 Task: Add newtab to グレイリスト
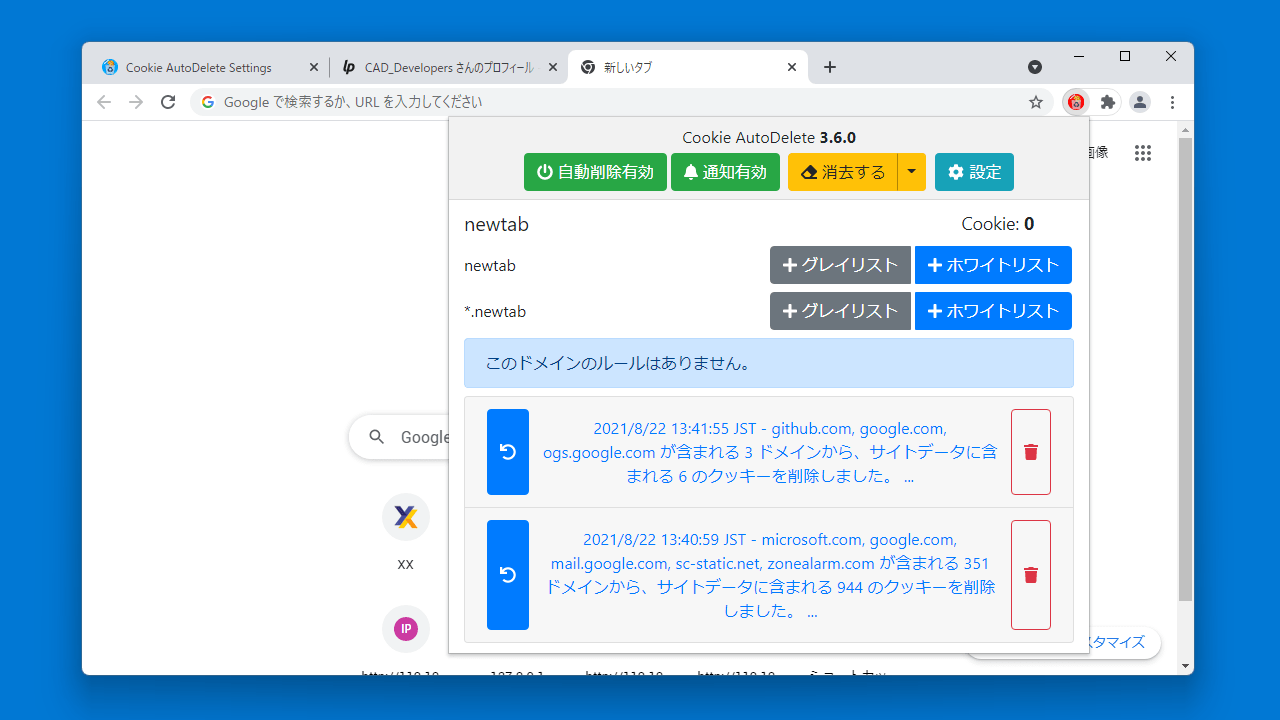pos(840,265)
